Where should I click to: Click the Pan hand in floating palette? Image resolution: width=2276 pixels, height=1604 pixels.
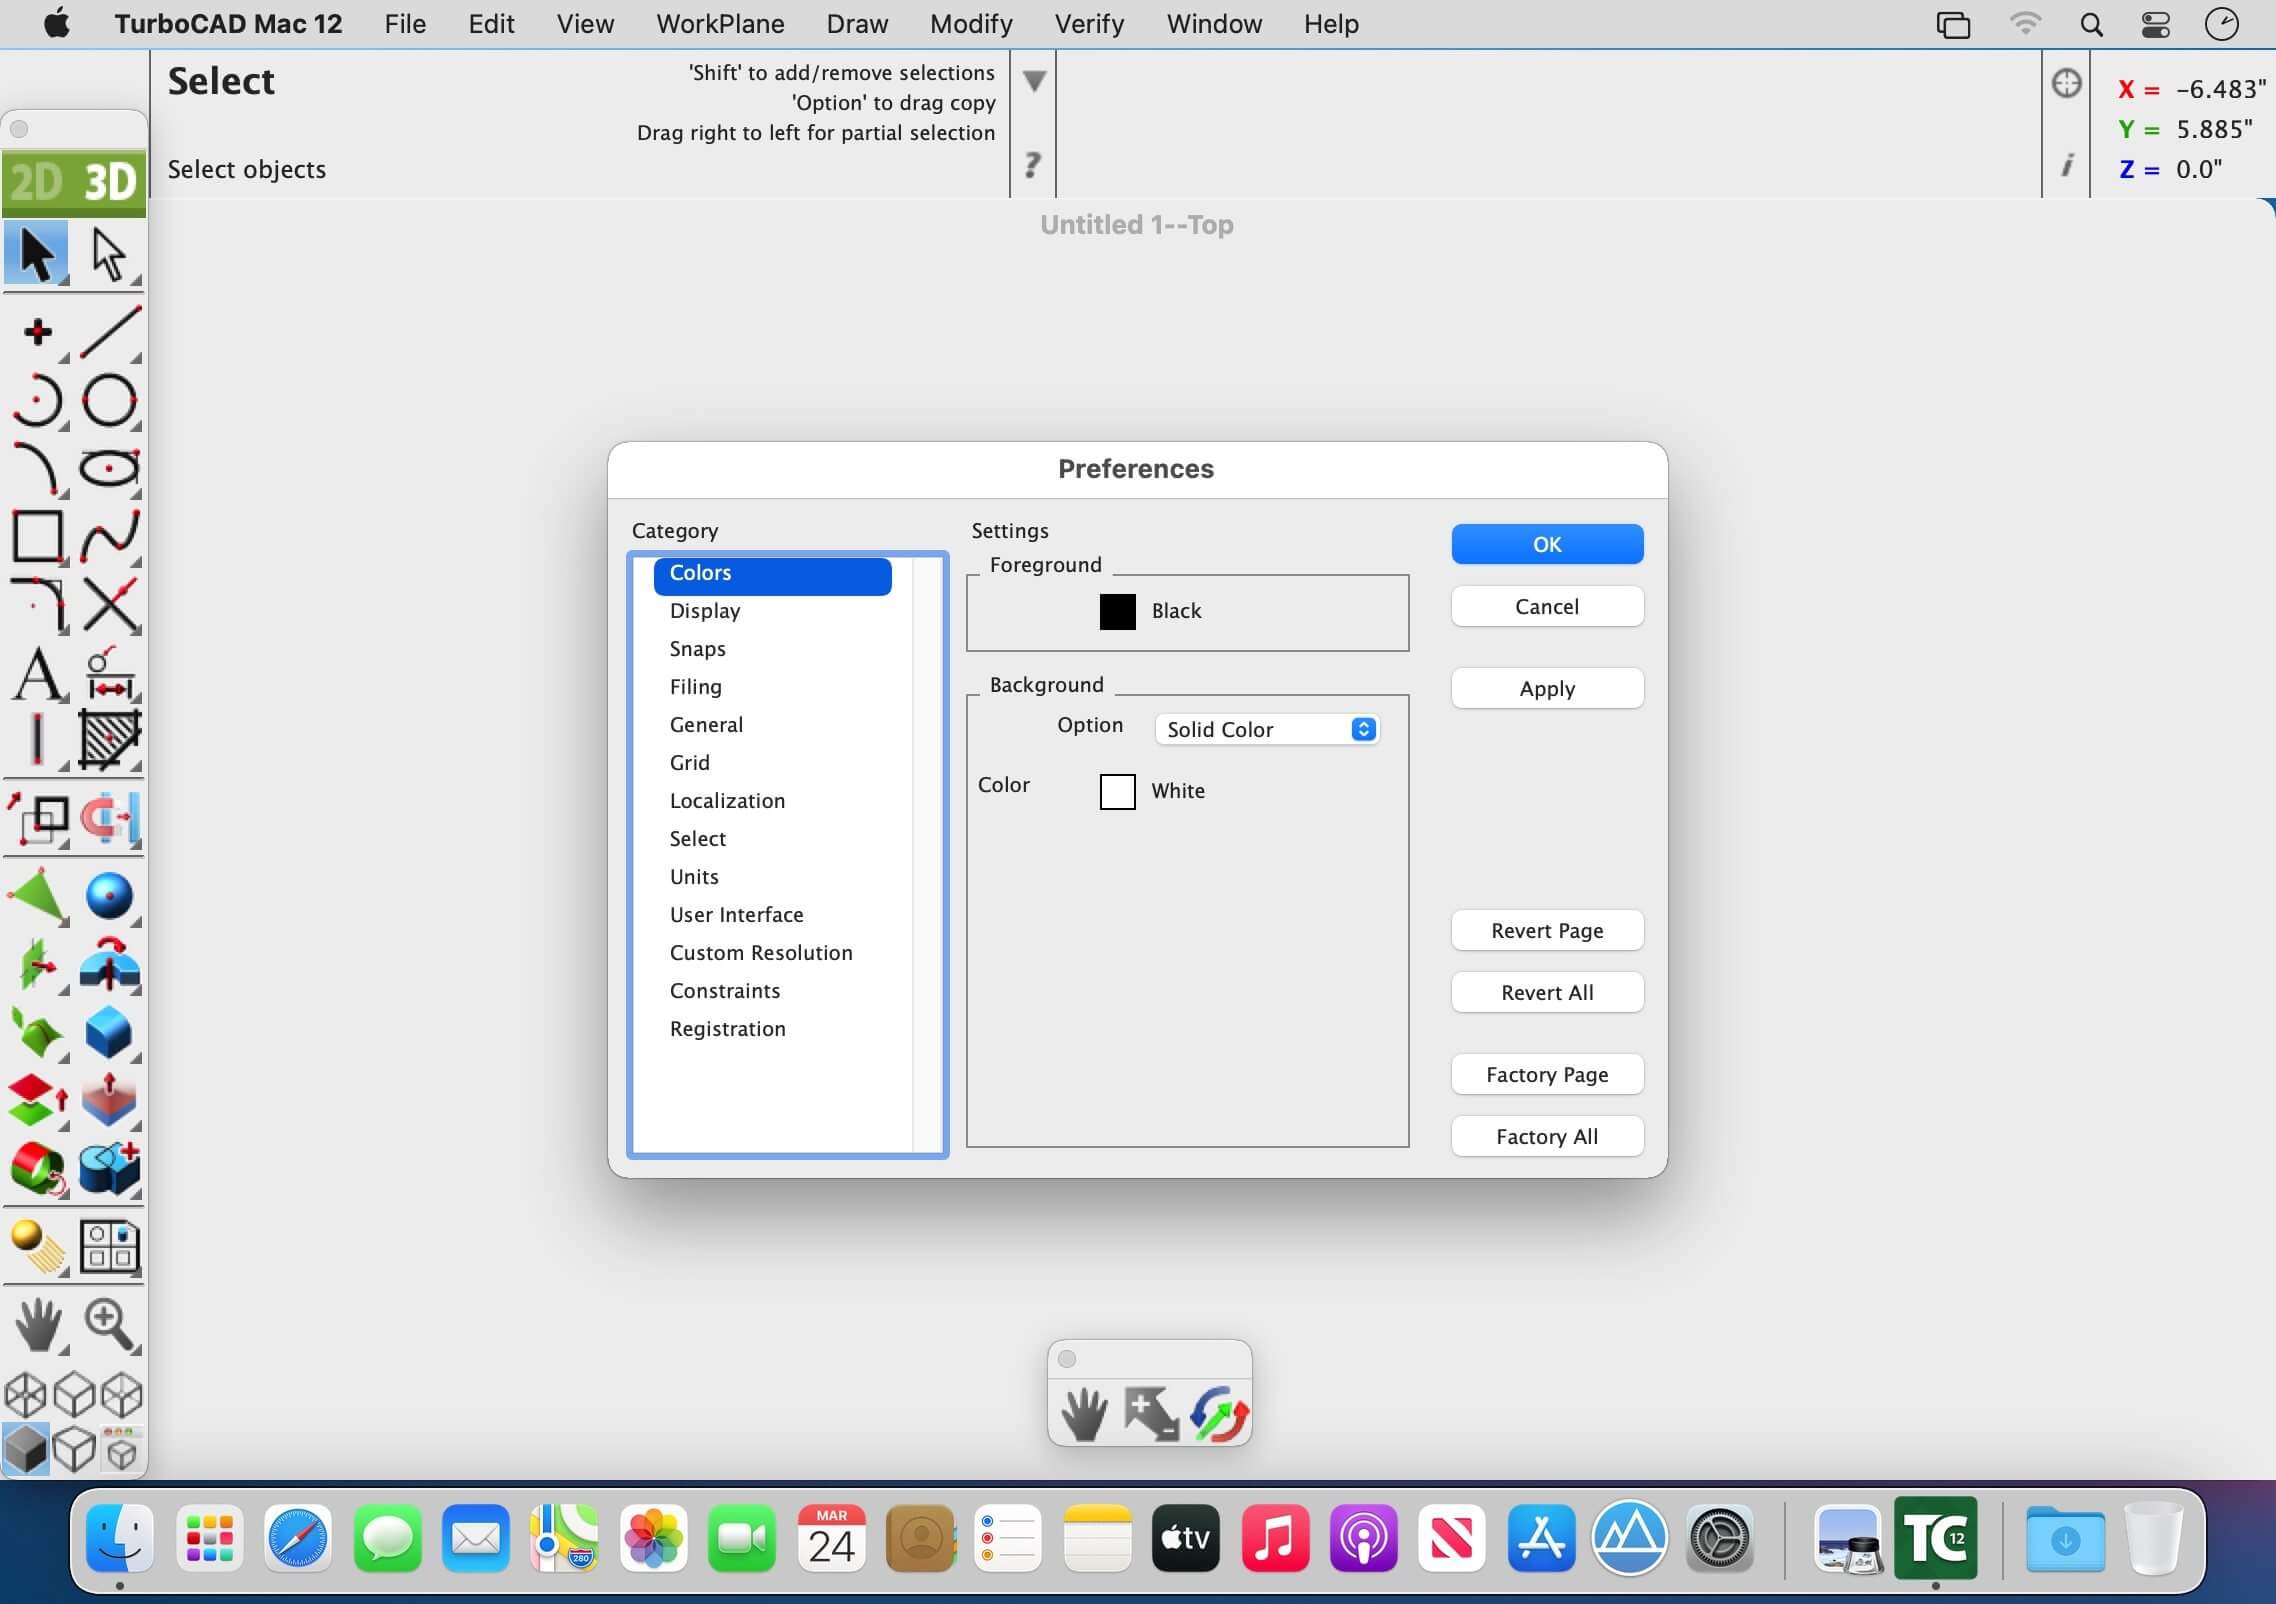tap(1084, 1413)
